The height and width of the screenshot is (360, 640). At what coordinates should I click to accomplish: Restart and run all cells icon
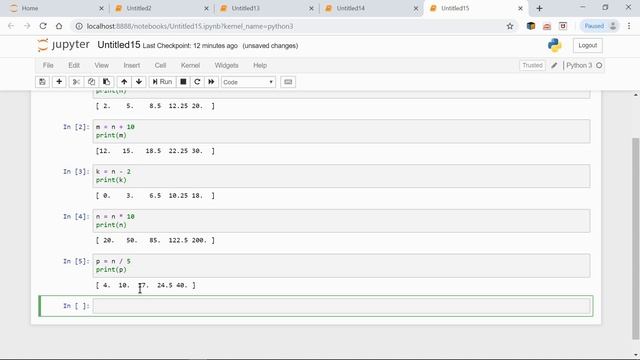[211, 82]
